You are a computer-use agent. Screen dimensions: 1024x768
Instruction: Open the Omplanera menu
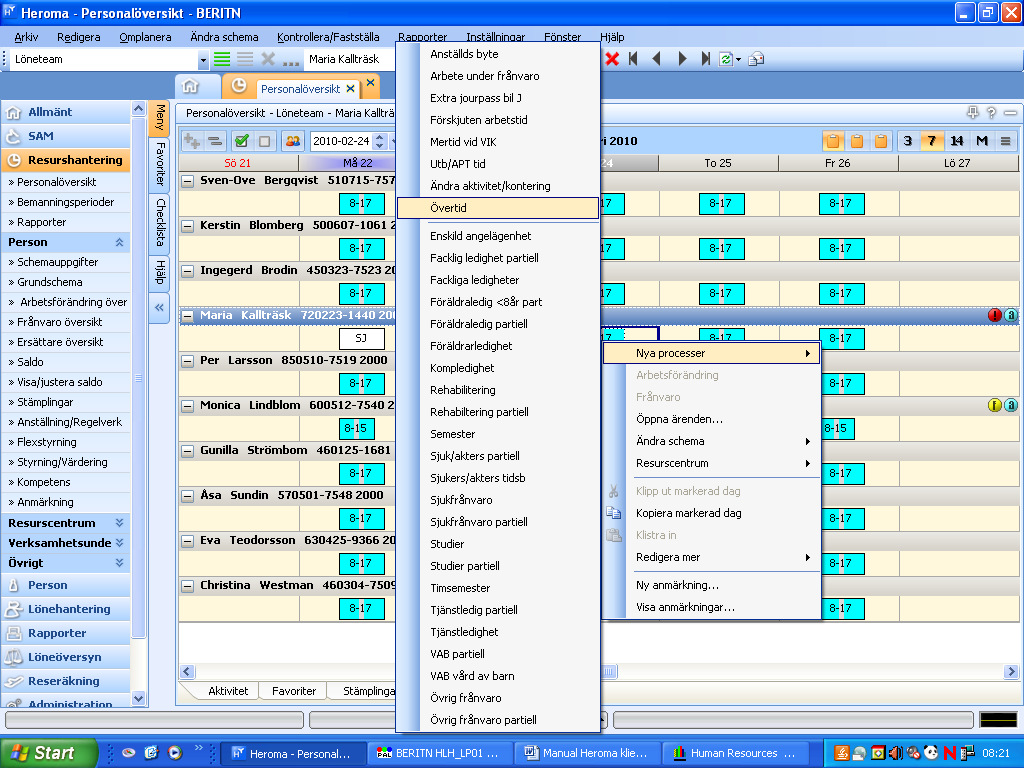[x=145, y=37]
